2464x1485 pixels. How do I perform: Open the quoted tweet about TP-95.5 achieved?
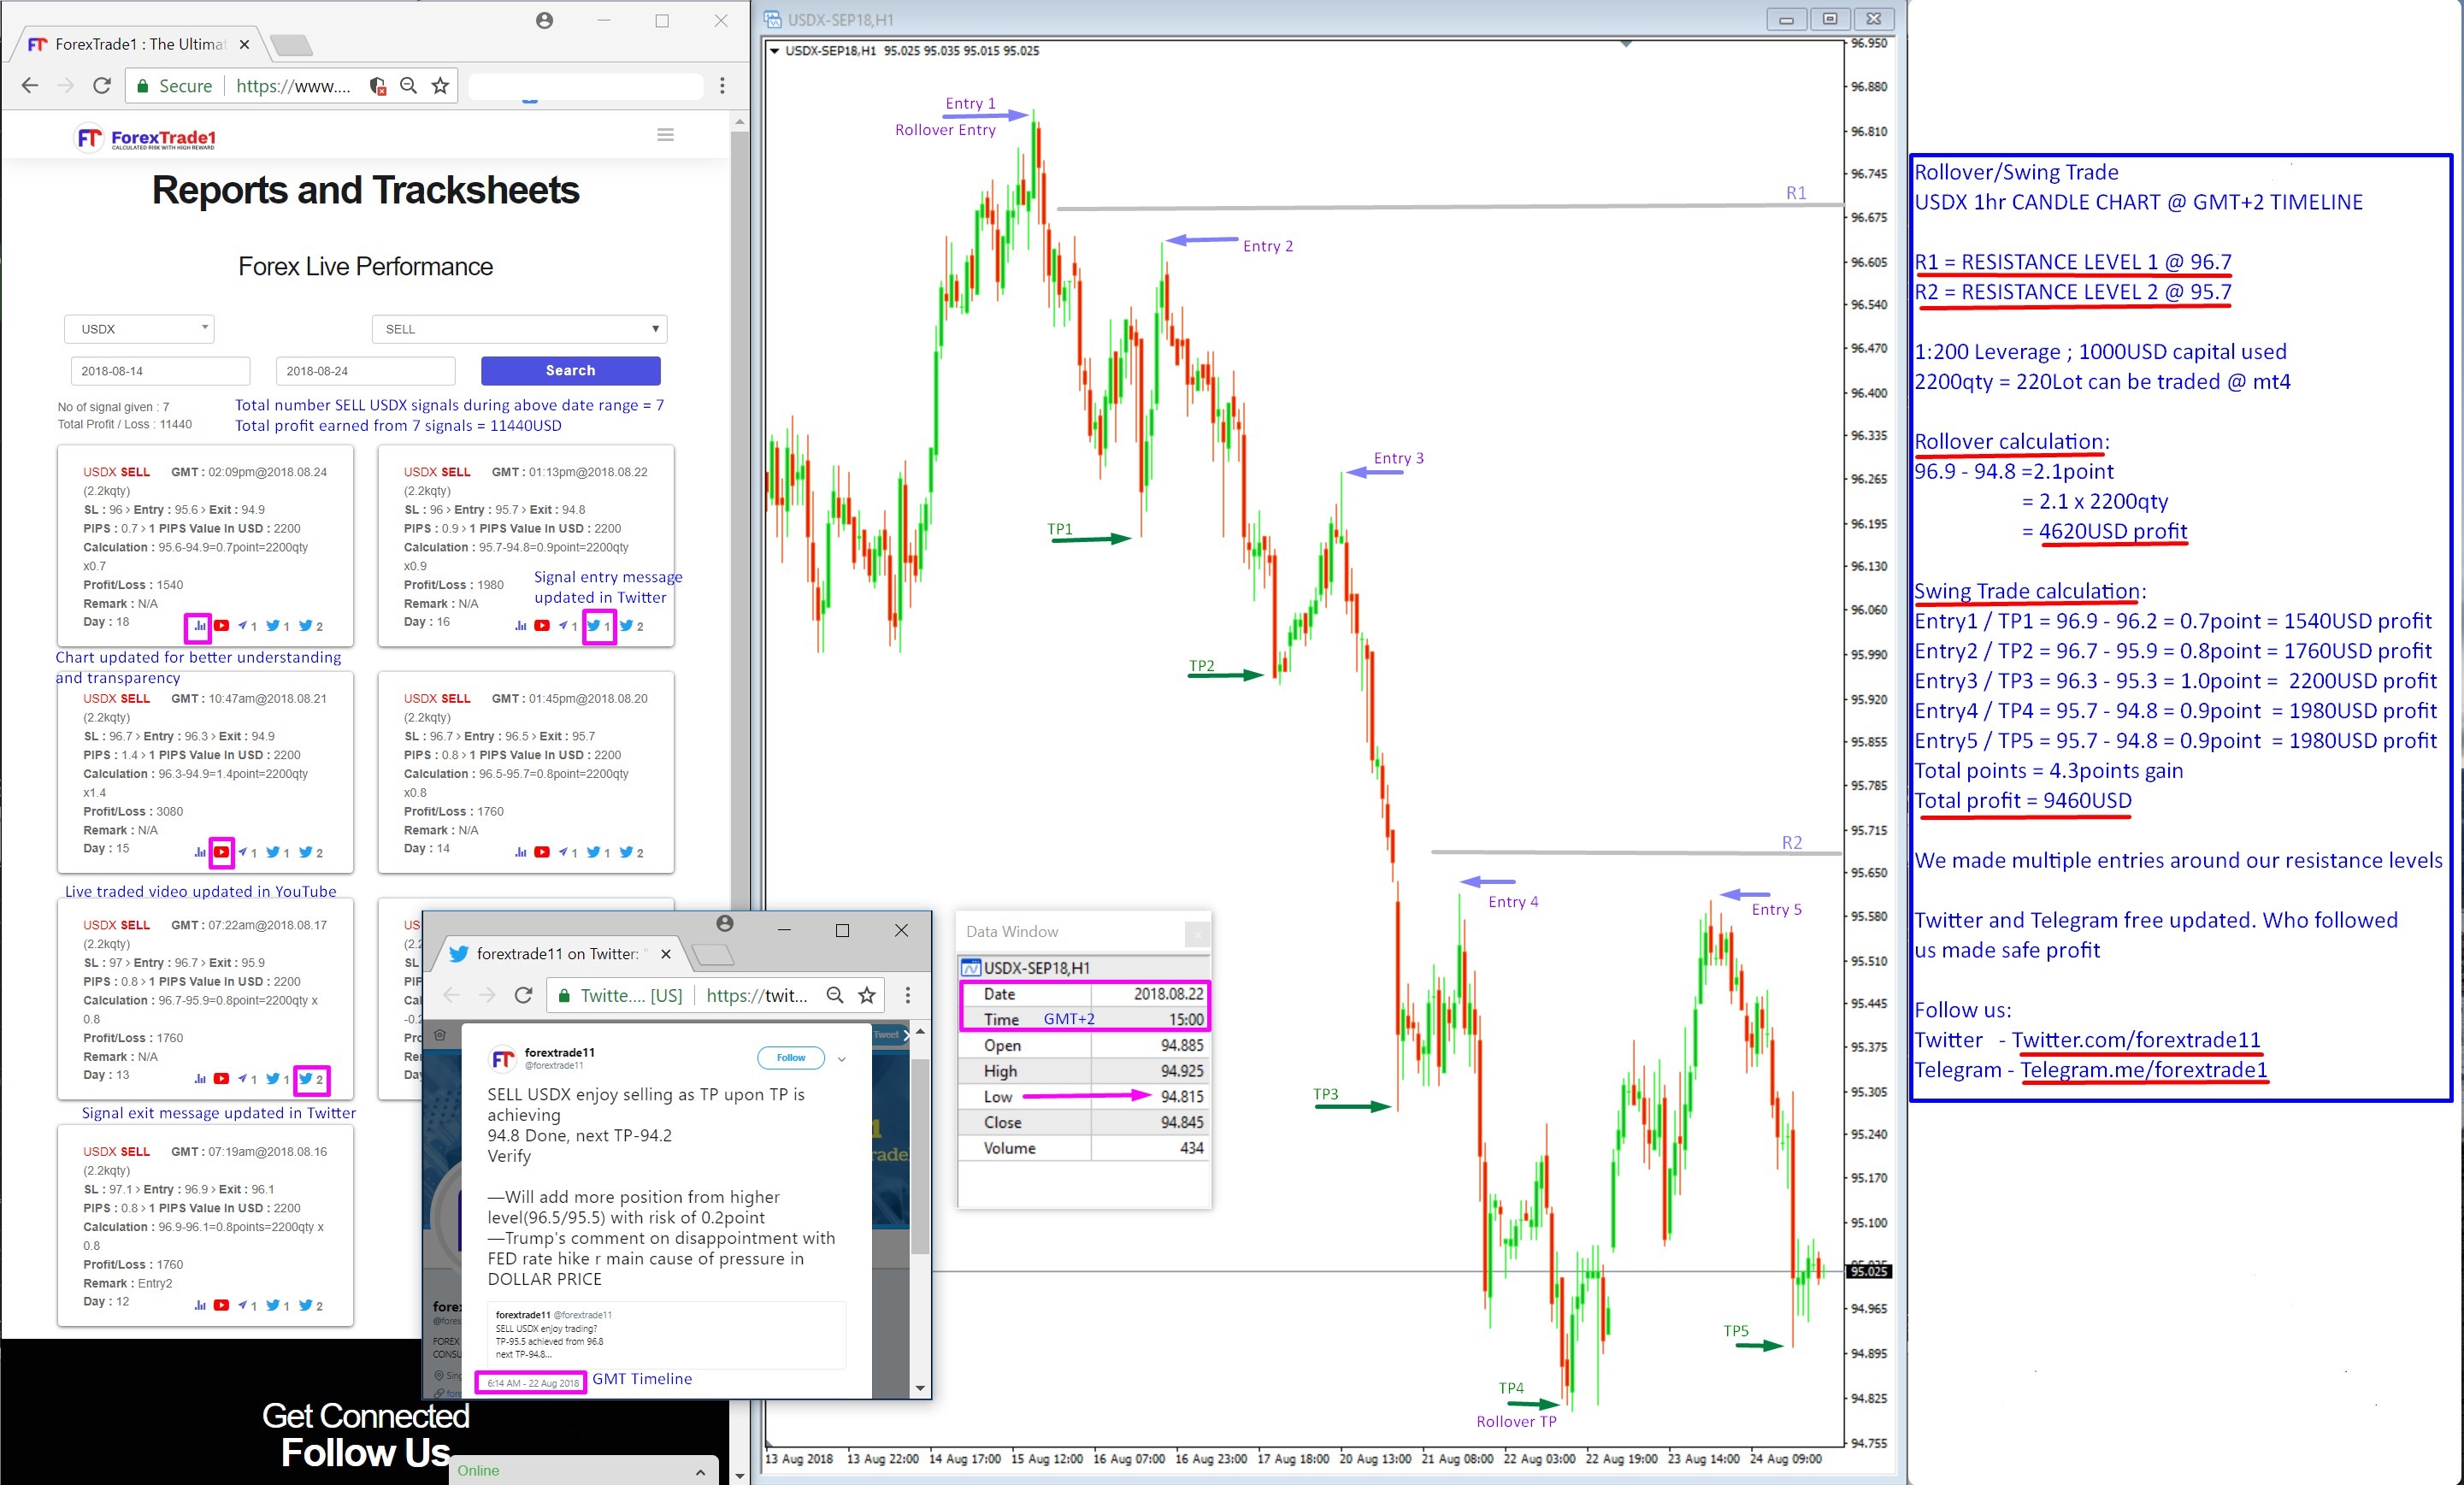[667, 1334]
